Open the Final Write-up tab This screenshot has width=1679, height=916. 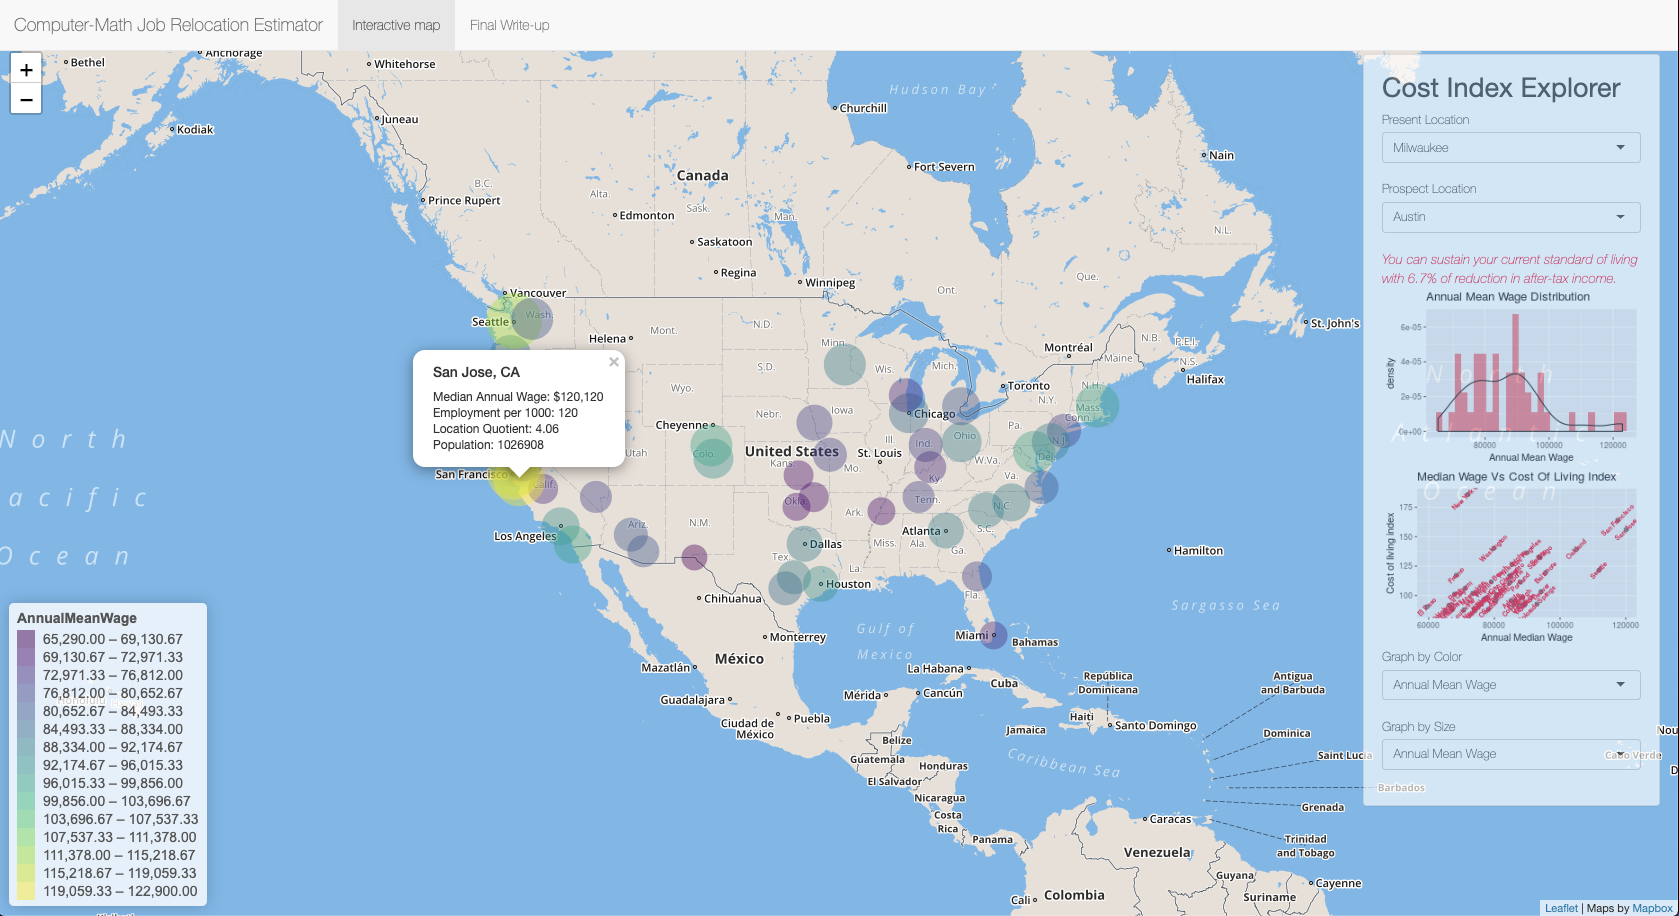(x=509, y=25)
